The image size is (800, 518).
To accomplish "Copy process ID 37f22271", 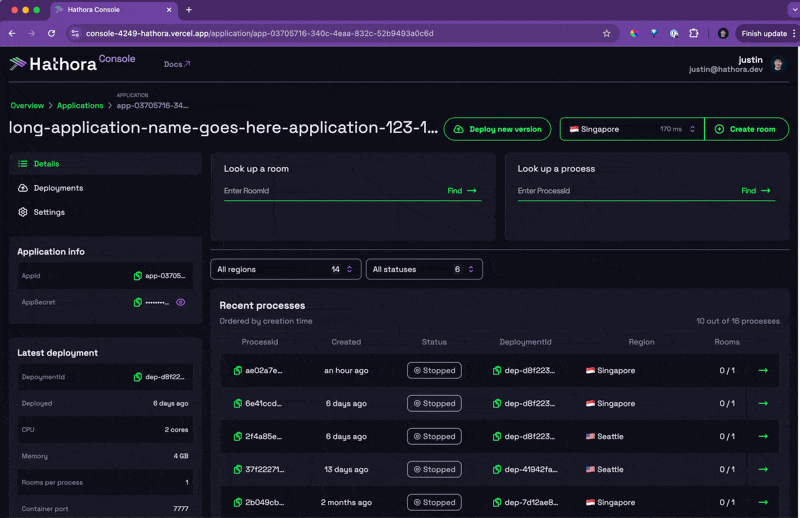I will pyautogui.click(x=237, y=470).
